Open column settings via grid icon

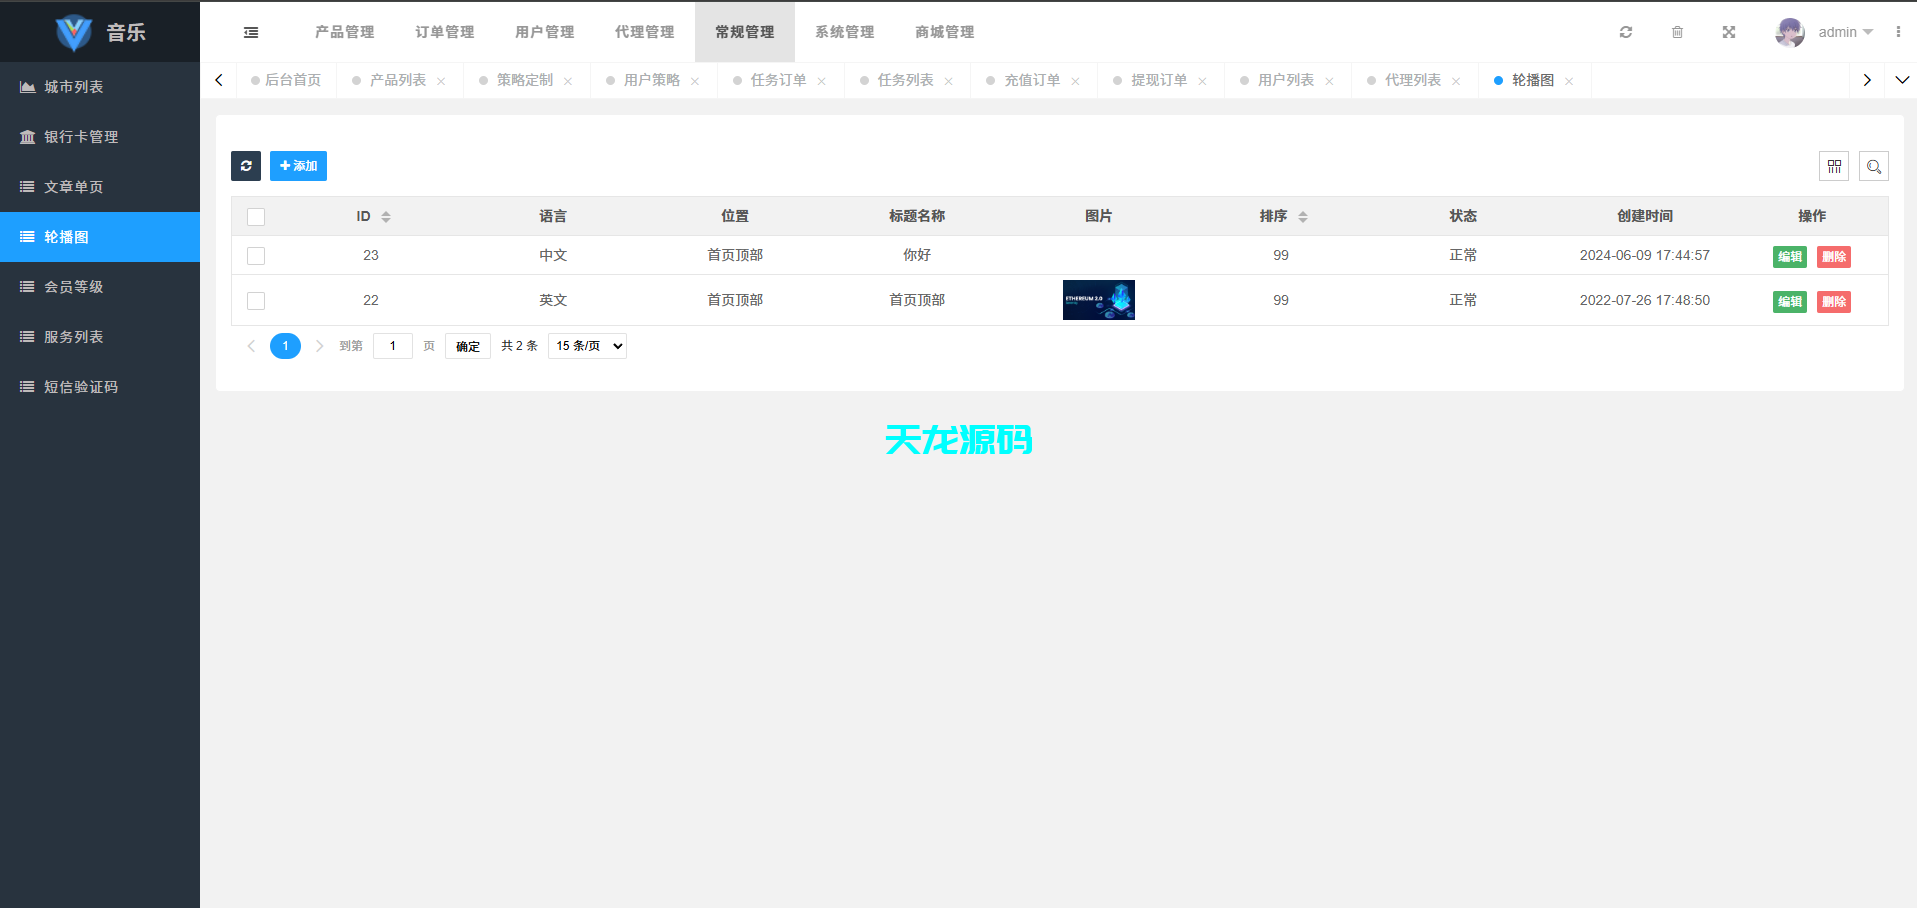click(x=1835, y=166)
